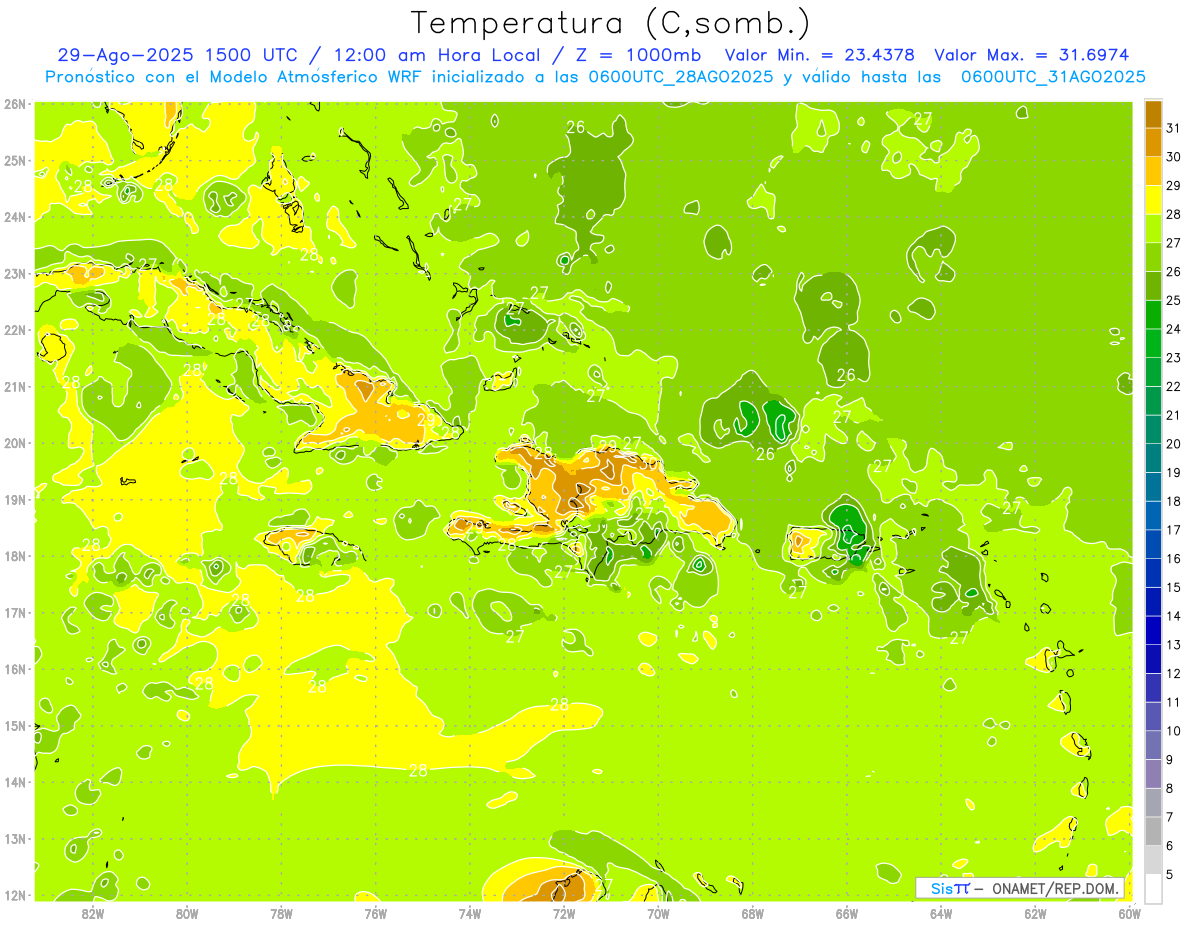
Task: Click the 70W longitude axis label
Action: (x=658, y=913)
